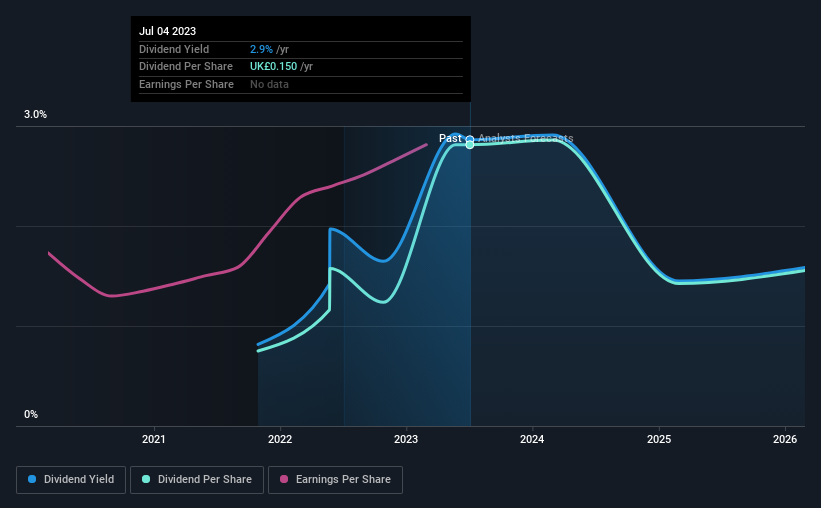Click the UK£0.150 dividend per share value
The width and height of the screenshot is (821, 508).
pyautogui.click(x=273, y=67)
